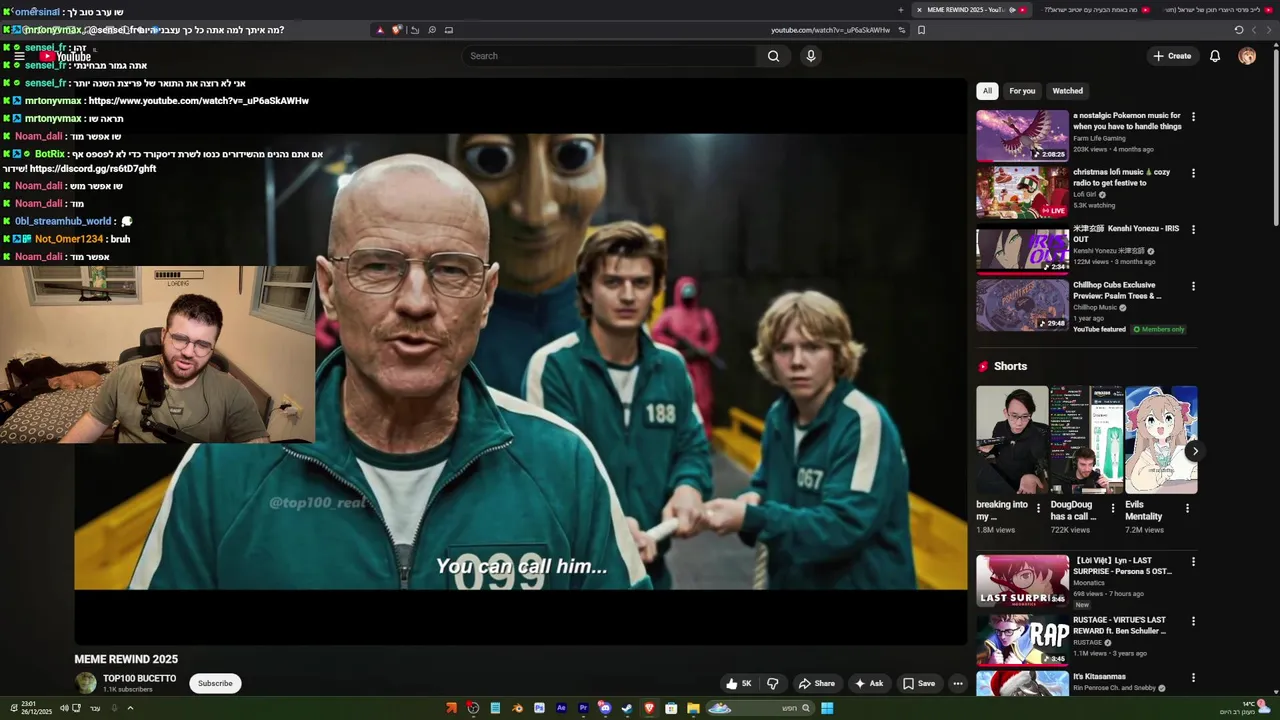Image resolution: width=1280 pixels, height=720 pixels.
Task: Open more actions menu under the video
Action: point(957,684)
